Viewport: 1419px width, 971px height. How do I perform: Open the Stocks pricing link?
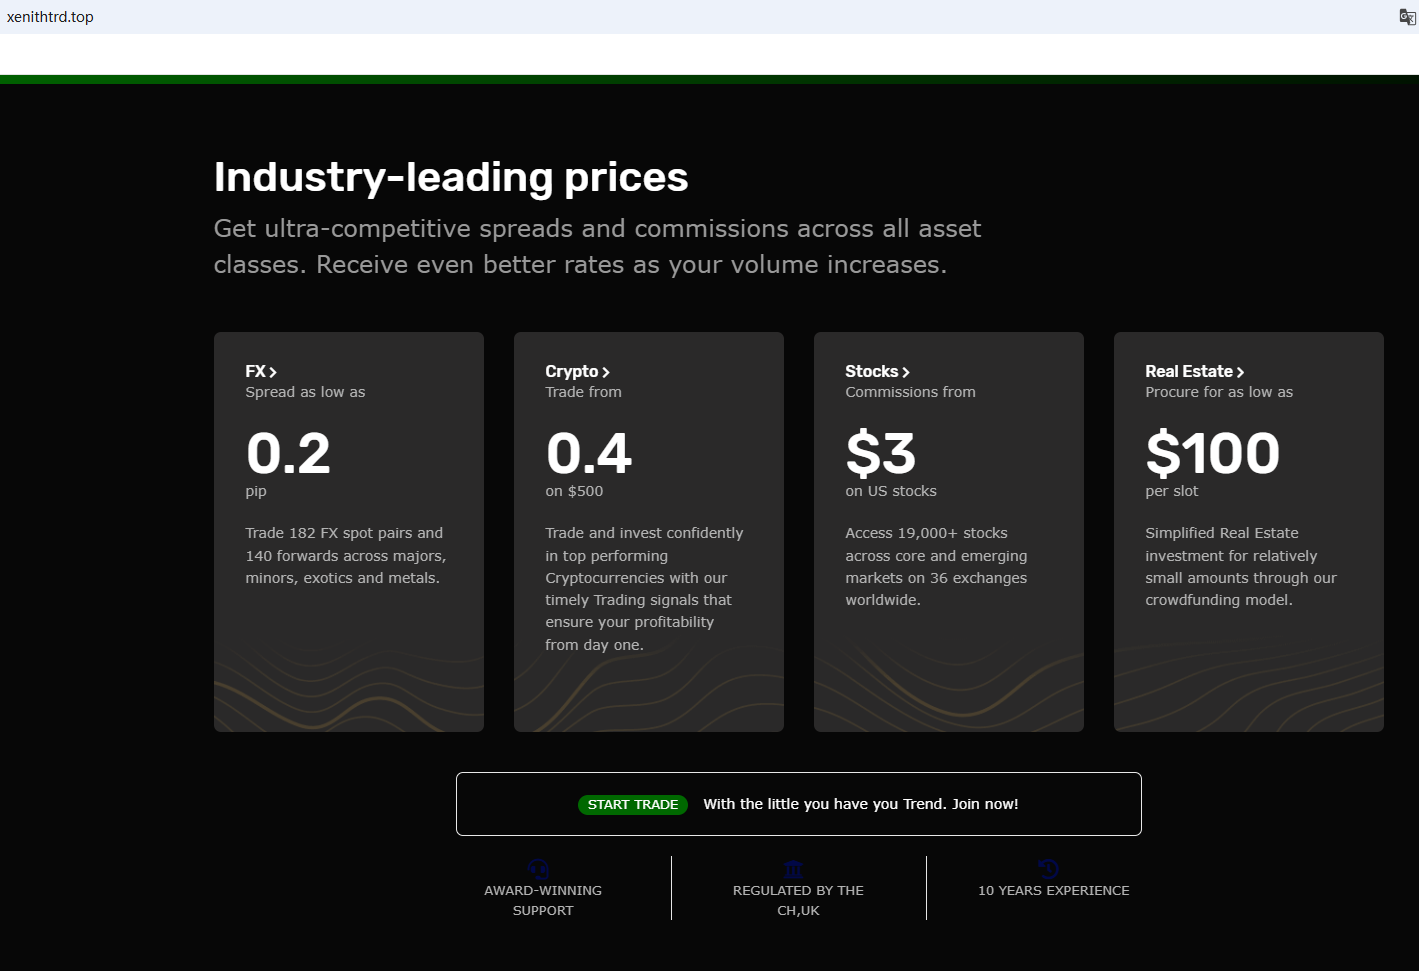click(872, 371)
